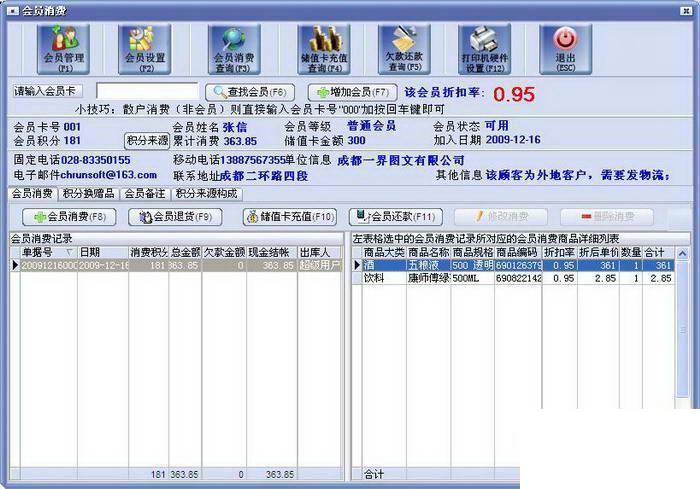This screenshot has width=700, height=489.
Task: Open 会员消费查询 (F3) toolbar icon
Action: 234,49
